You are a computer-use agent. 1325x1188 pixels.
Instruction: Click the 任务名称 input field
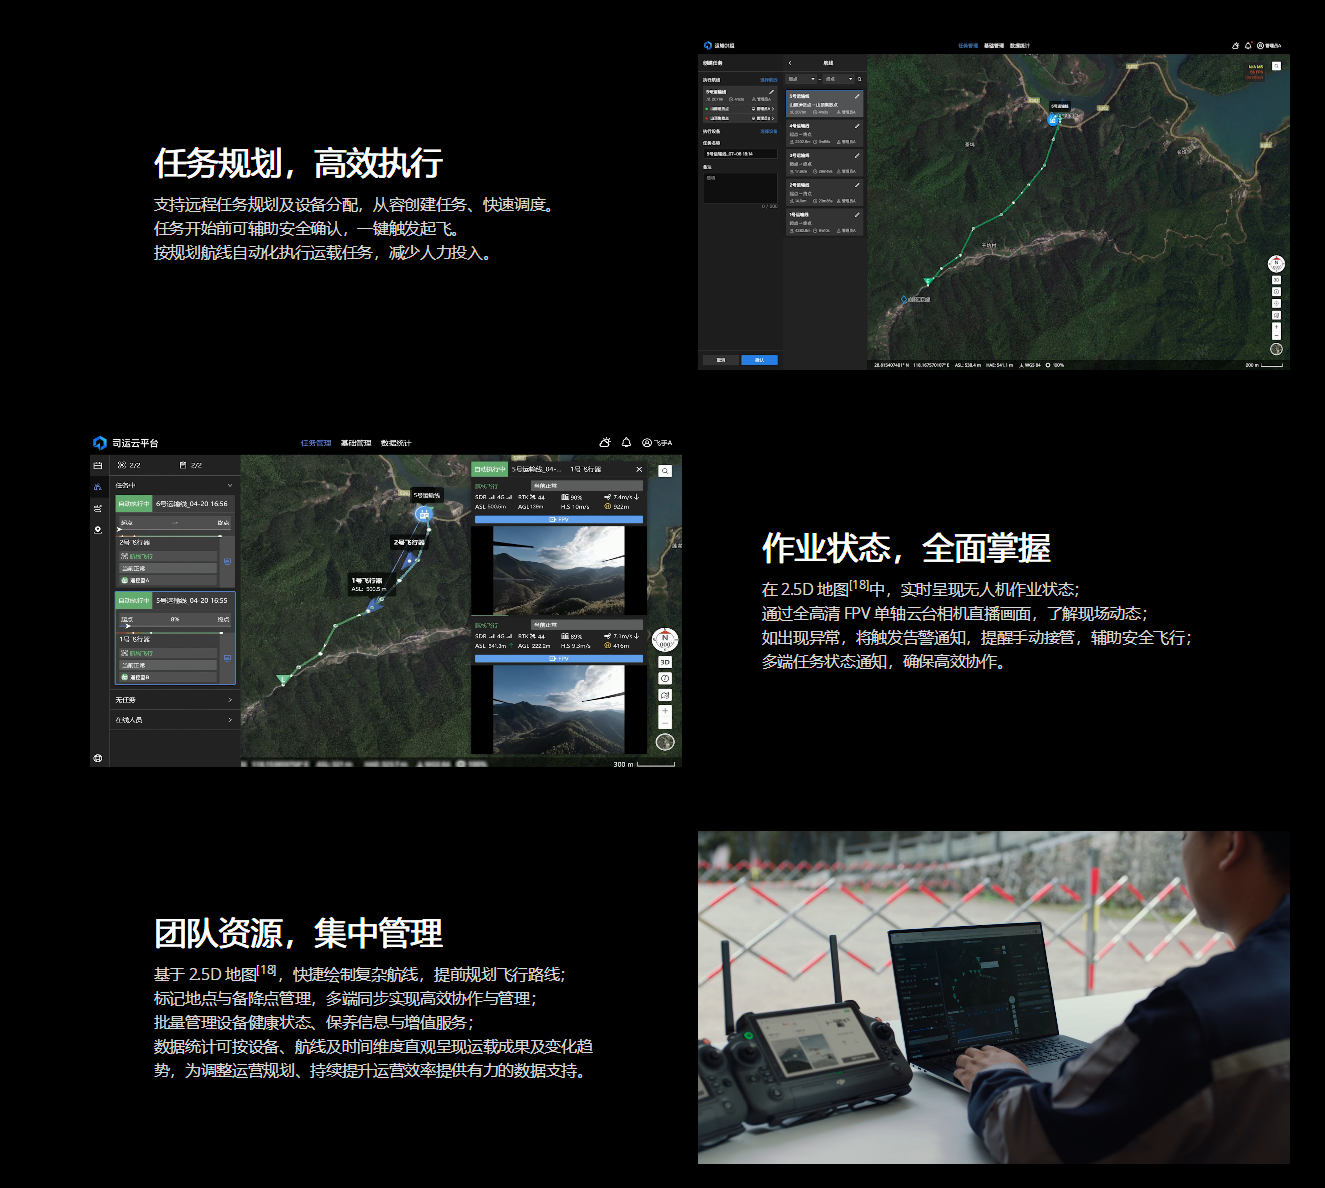pos(740,153)
